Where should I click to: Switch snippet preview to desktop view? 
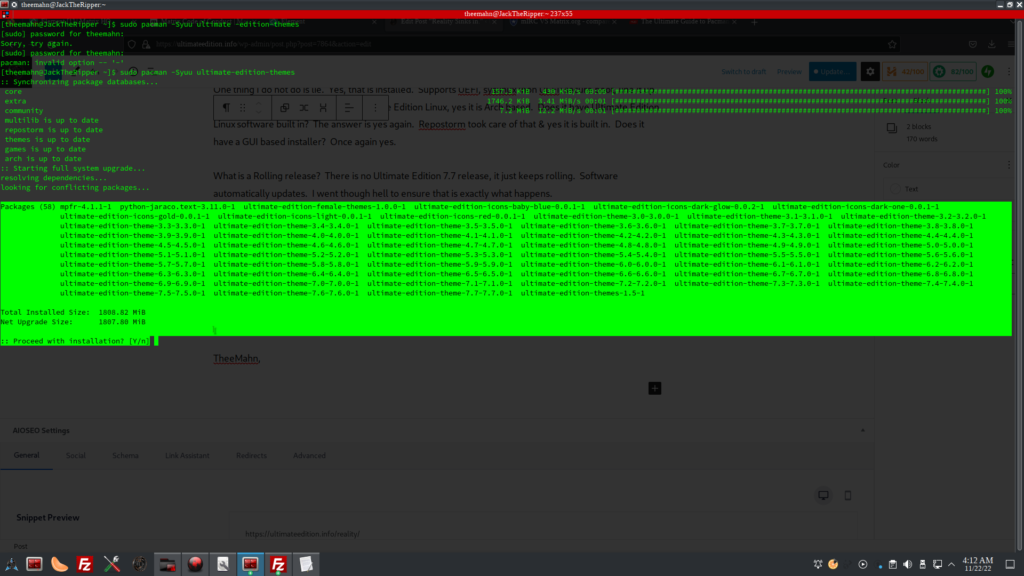(824, 496)
